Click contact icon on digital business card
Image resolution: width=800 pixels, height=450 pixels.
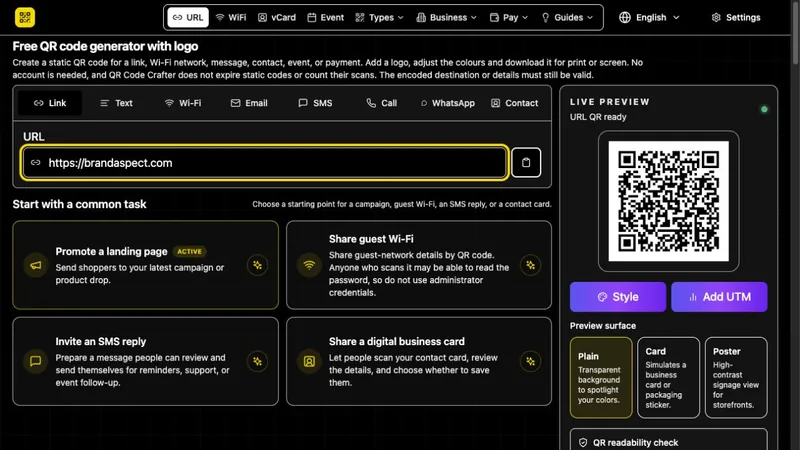tap(309, 361)
